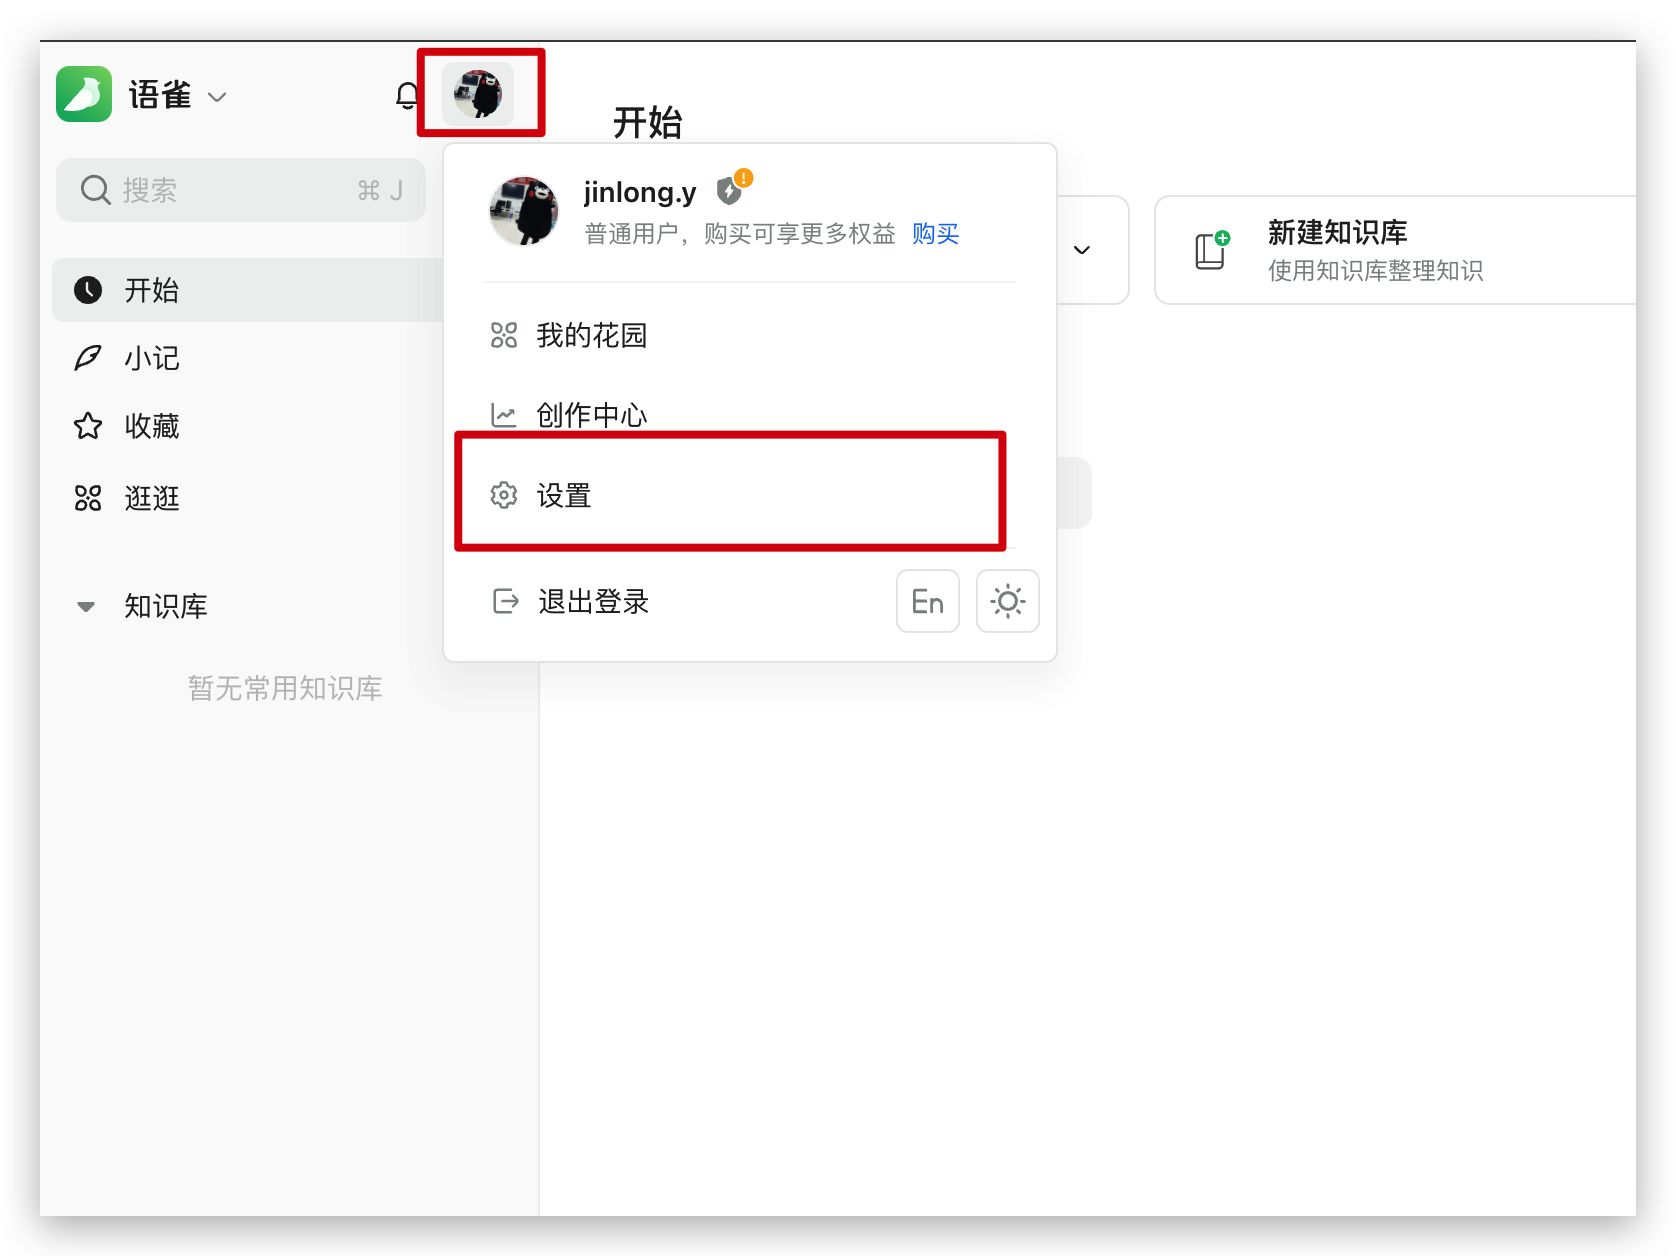Viewport: 1676px width, 1256px height.
Task: Open the dropdown chevron left of 新建知识库
Action: point(1081,250)
